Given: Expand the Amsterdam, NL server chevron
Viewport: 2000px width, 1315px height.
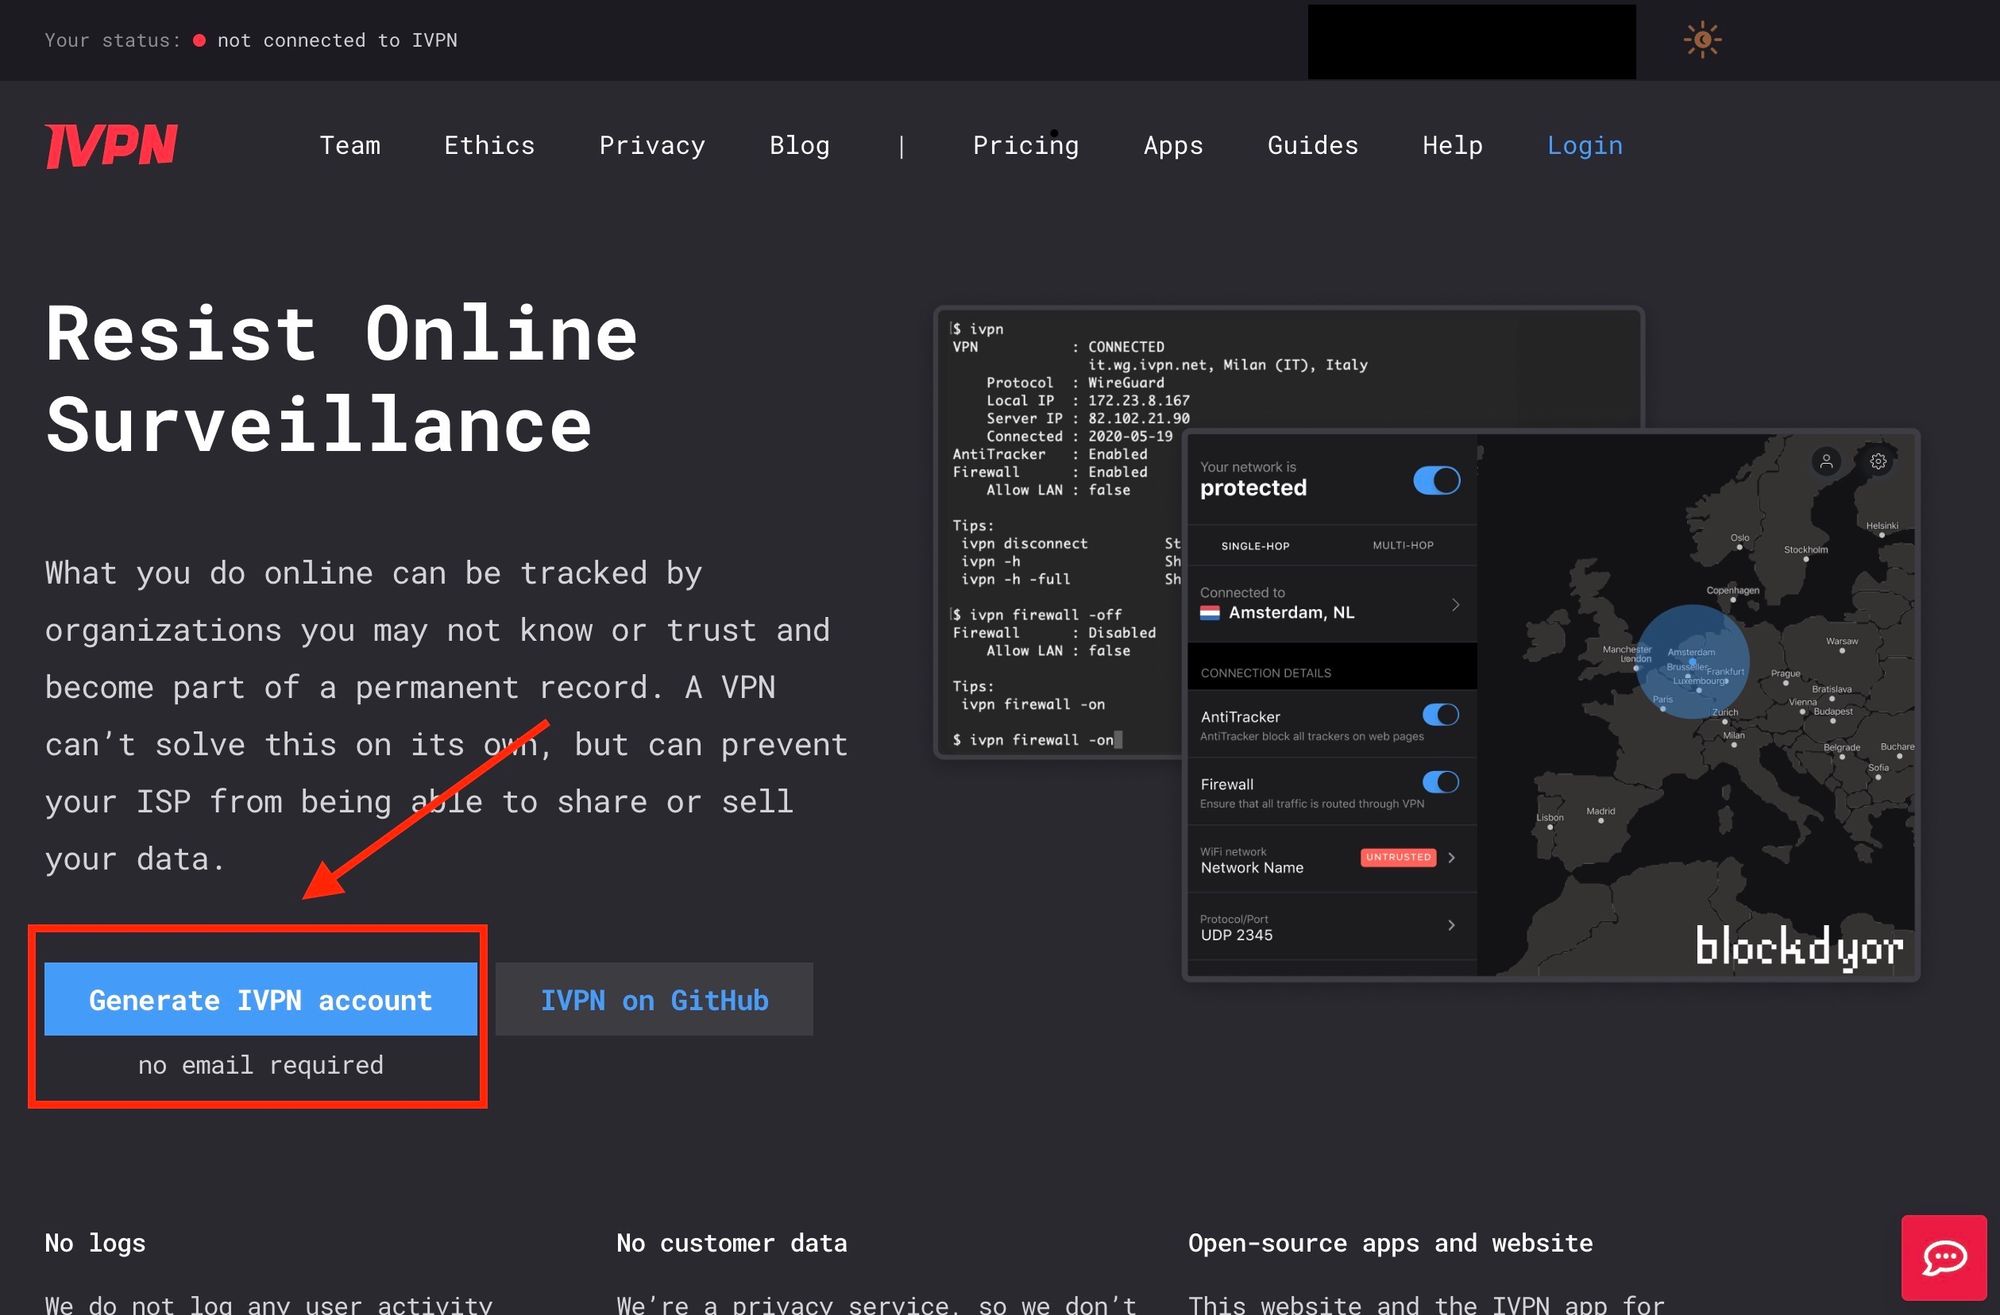Looking at the screenshot, I should [x=1455, y=605].
